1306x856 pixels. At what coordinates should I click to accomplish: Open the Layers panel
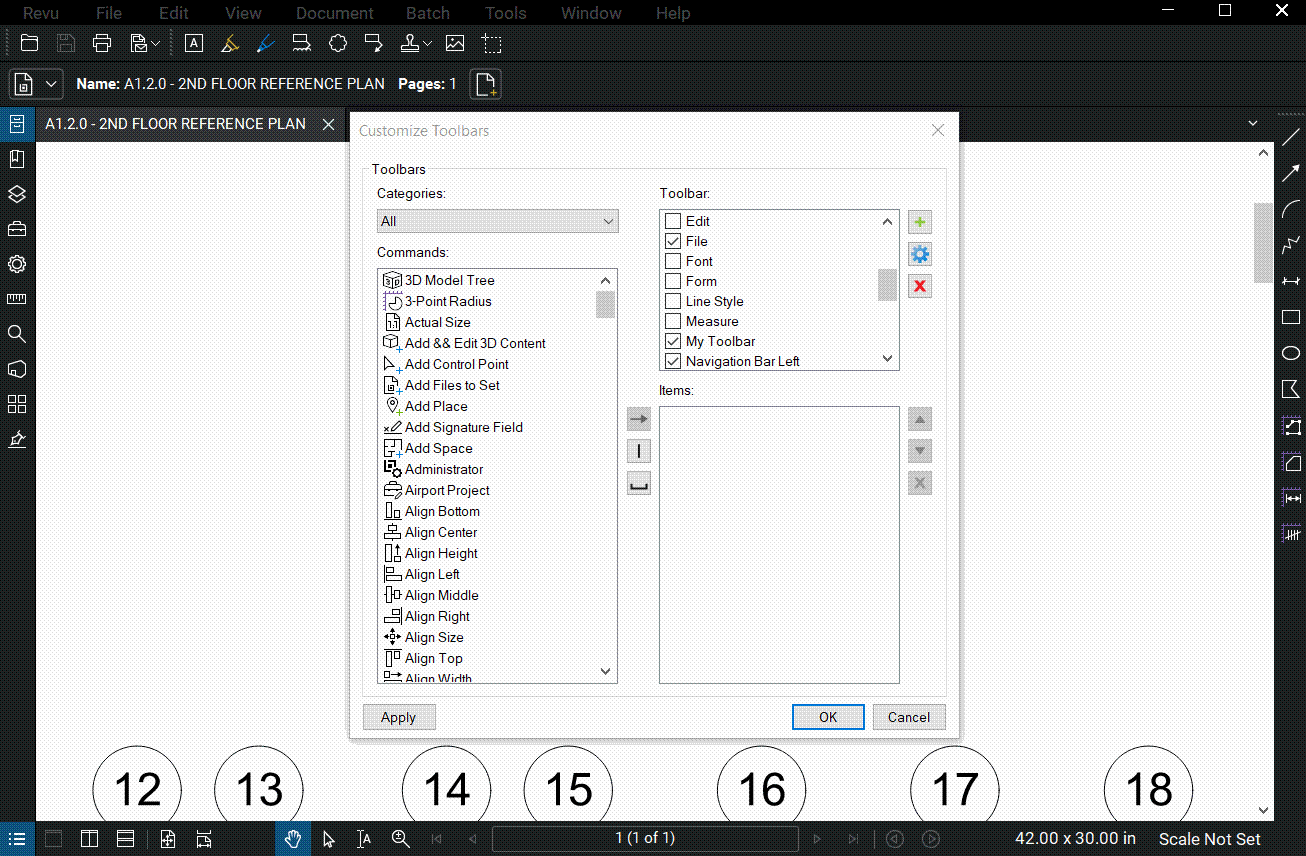point(16,195)
